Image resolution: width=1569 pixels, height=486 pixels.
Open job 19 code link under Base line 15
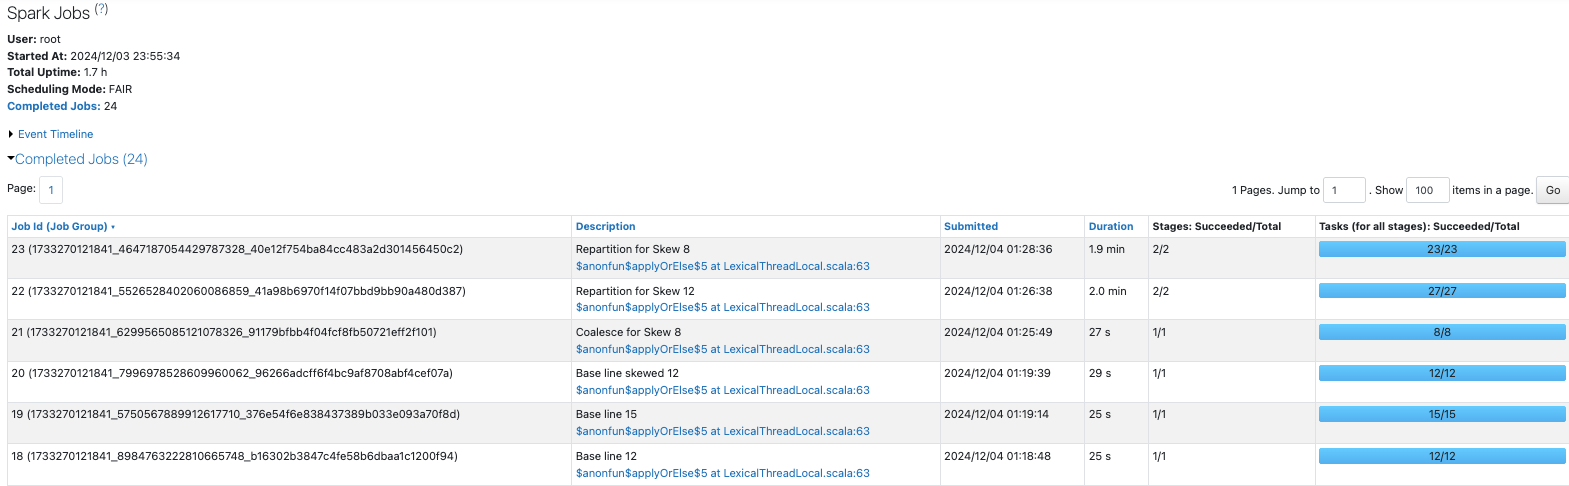tap(723, 431)
